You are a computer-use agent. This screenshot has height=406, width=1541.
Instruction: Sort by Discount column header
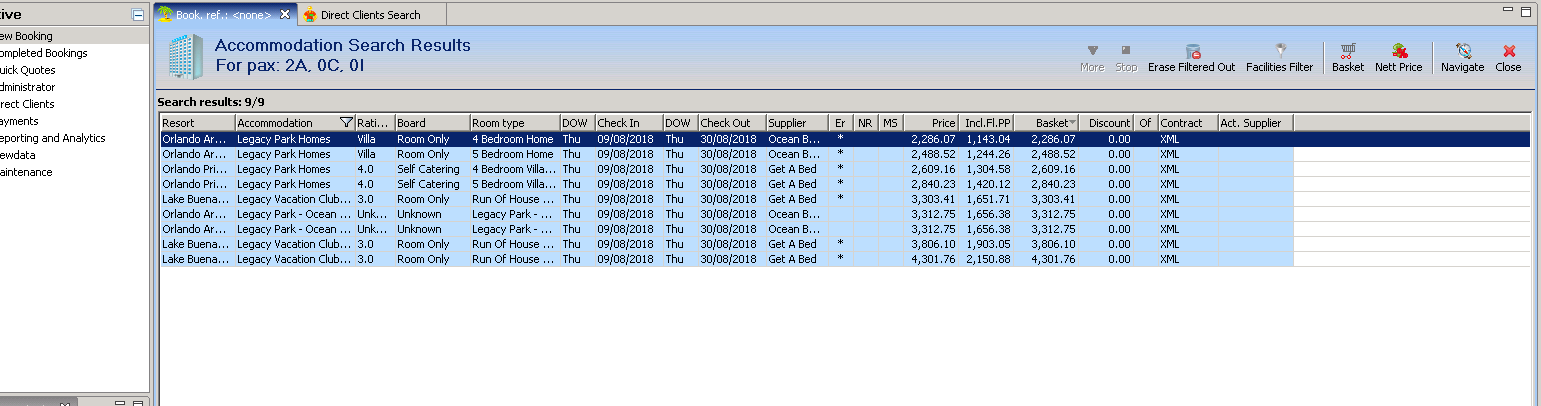1107,123
